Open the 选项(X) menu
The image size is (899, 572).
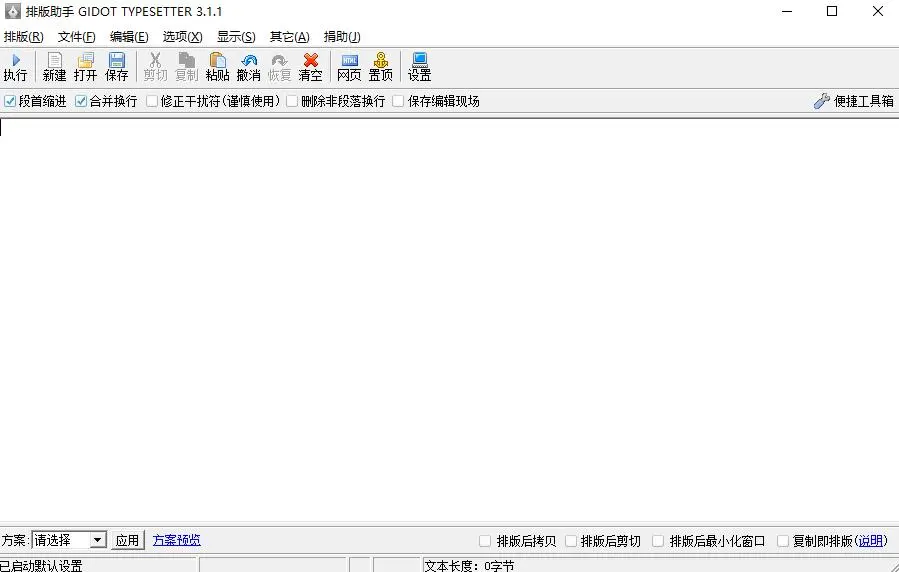coord(182,37)
